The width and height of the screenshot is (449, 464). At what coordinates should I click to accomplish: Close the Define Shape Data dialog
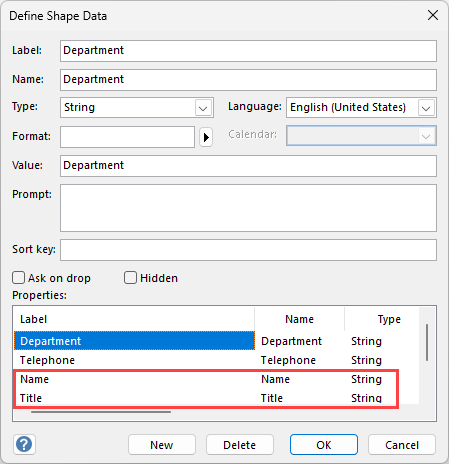tap(433, 15)
